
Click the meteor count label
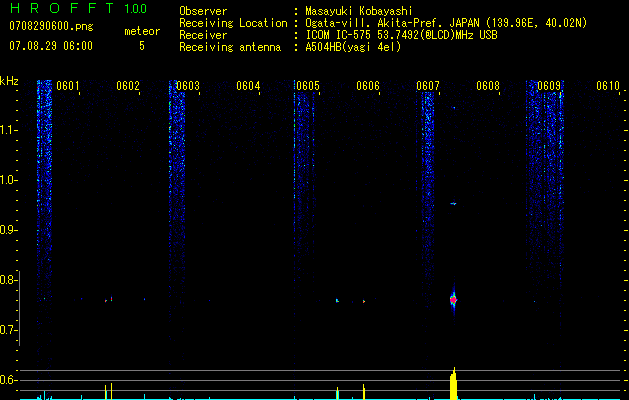(142, 31)
